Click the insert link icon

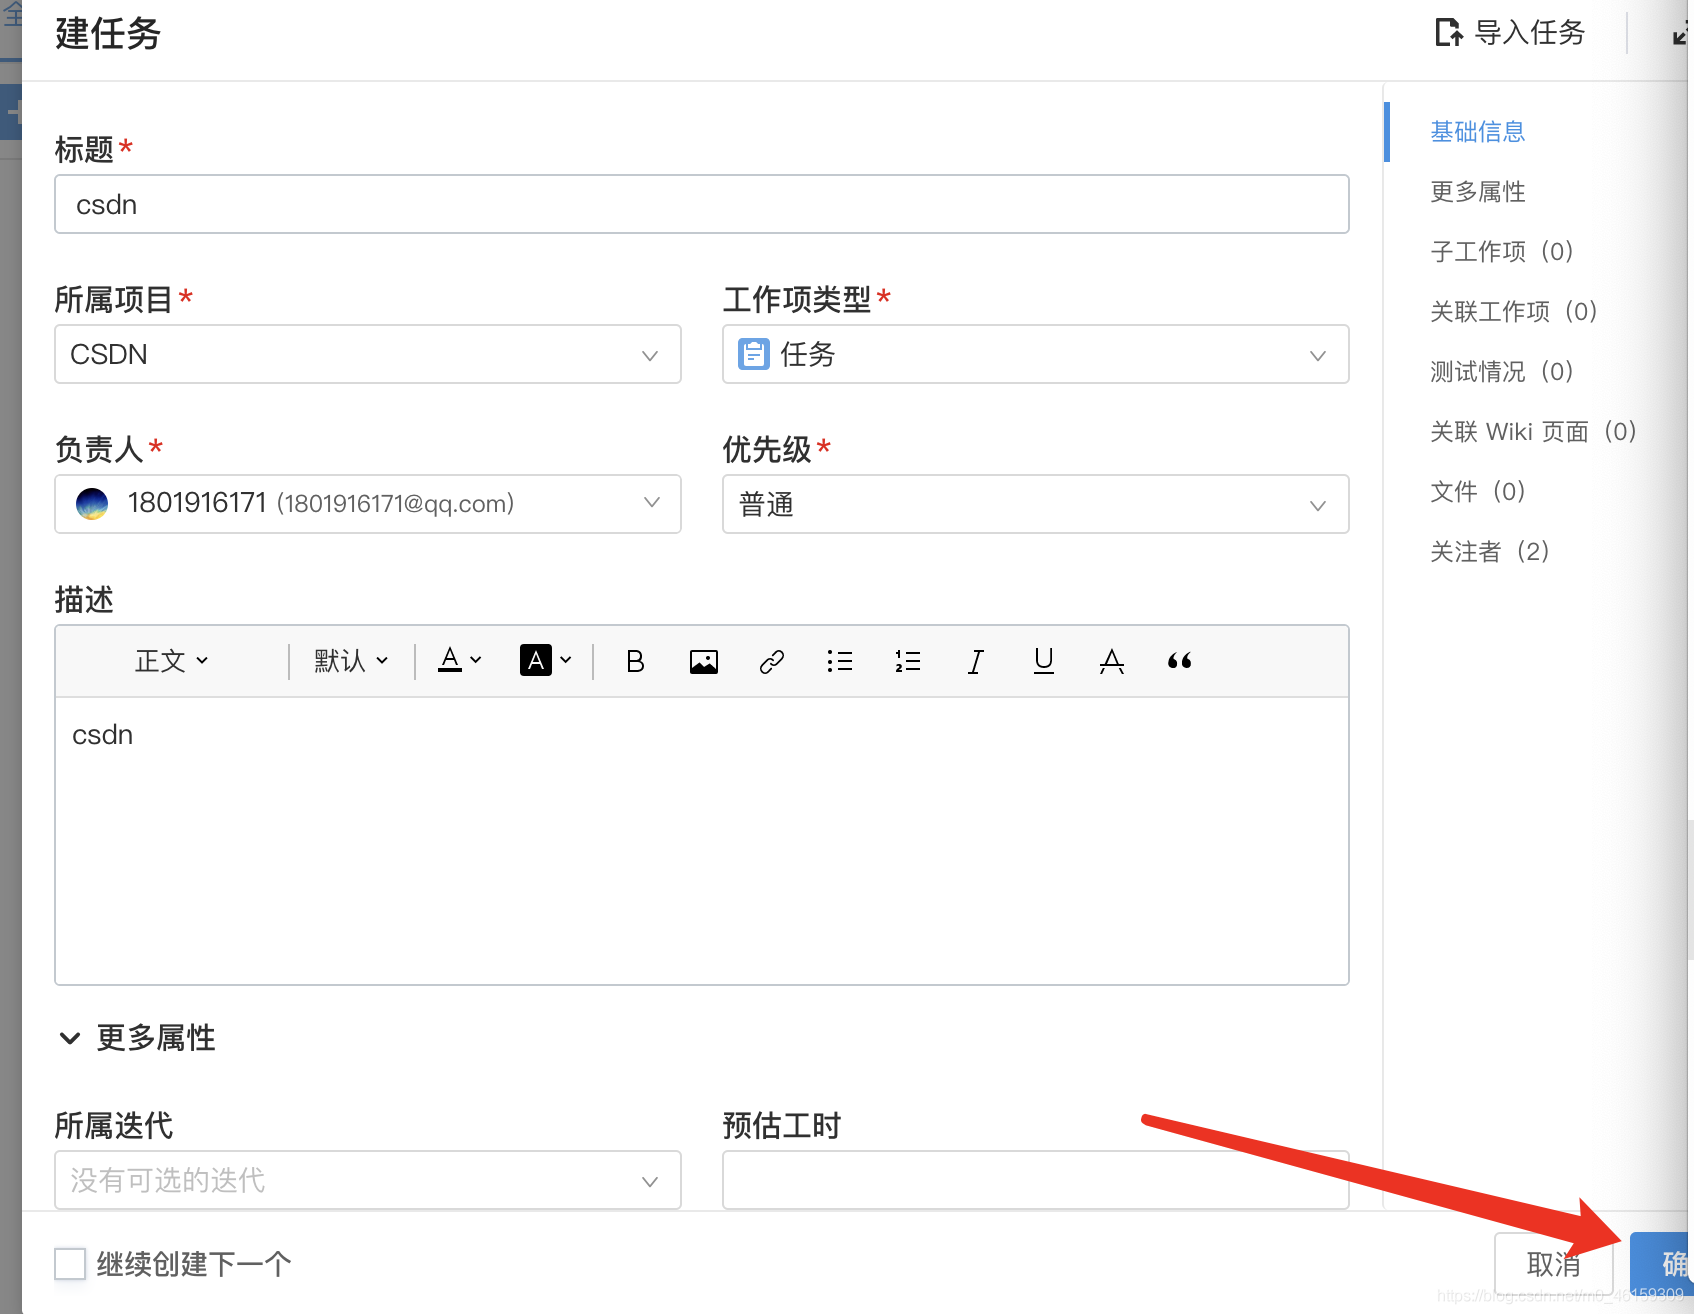click(x=771, y=661)
